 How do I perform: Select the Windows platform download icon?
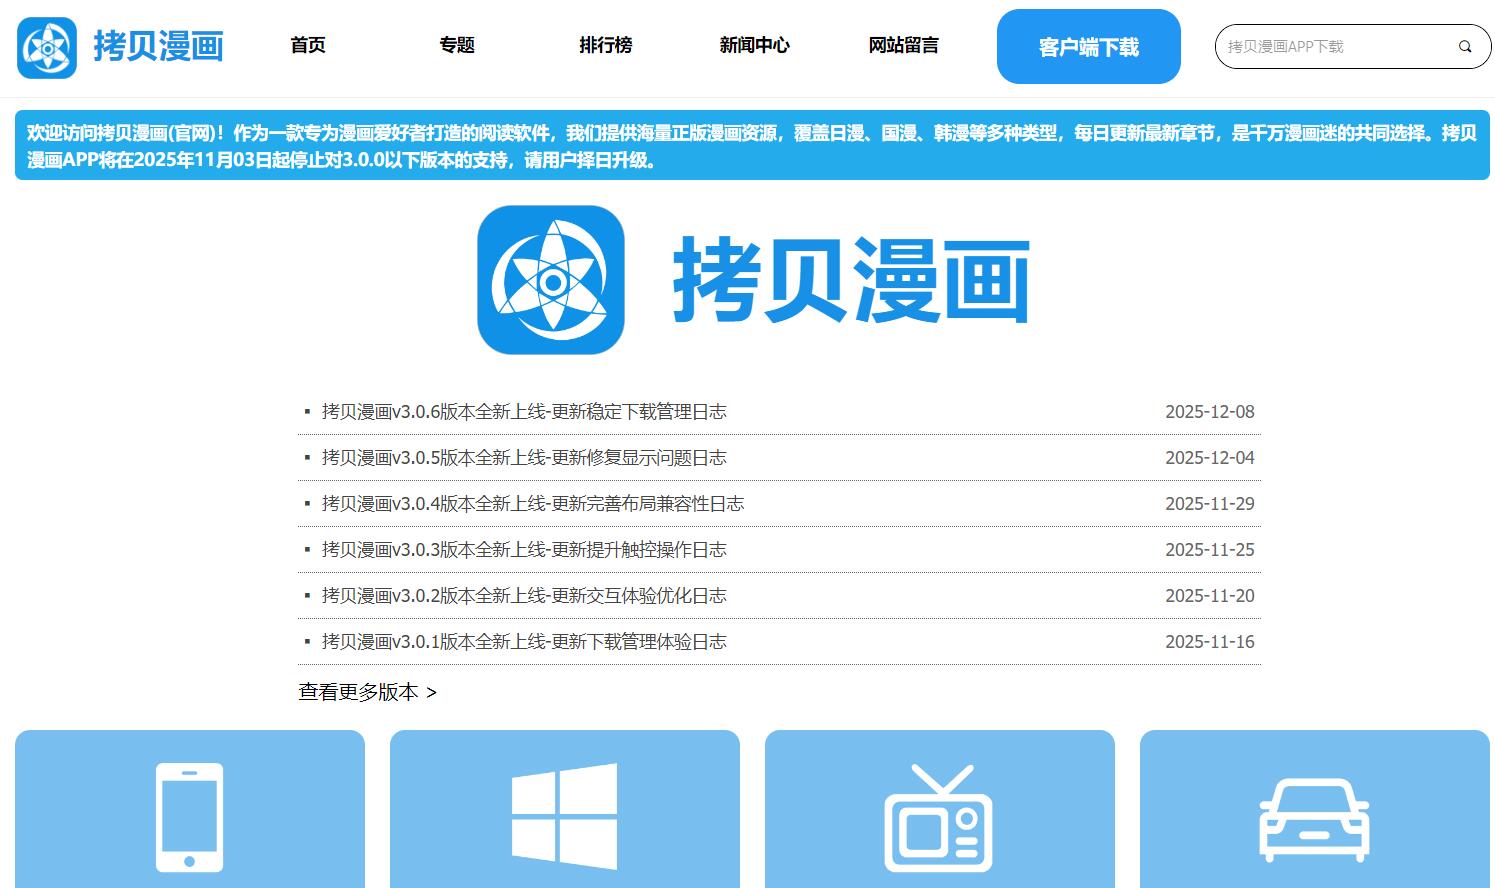pos(564,815)
